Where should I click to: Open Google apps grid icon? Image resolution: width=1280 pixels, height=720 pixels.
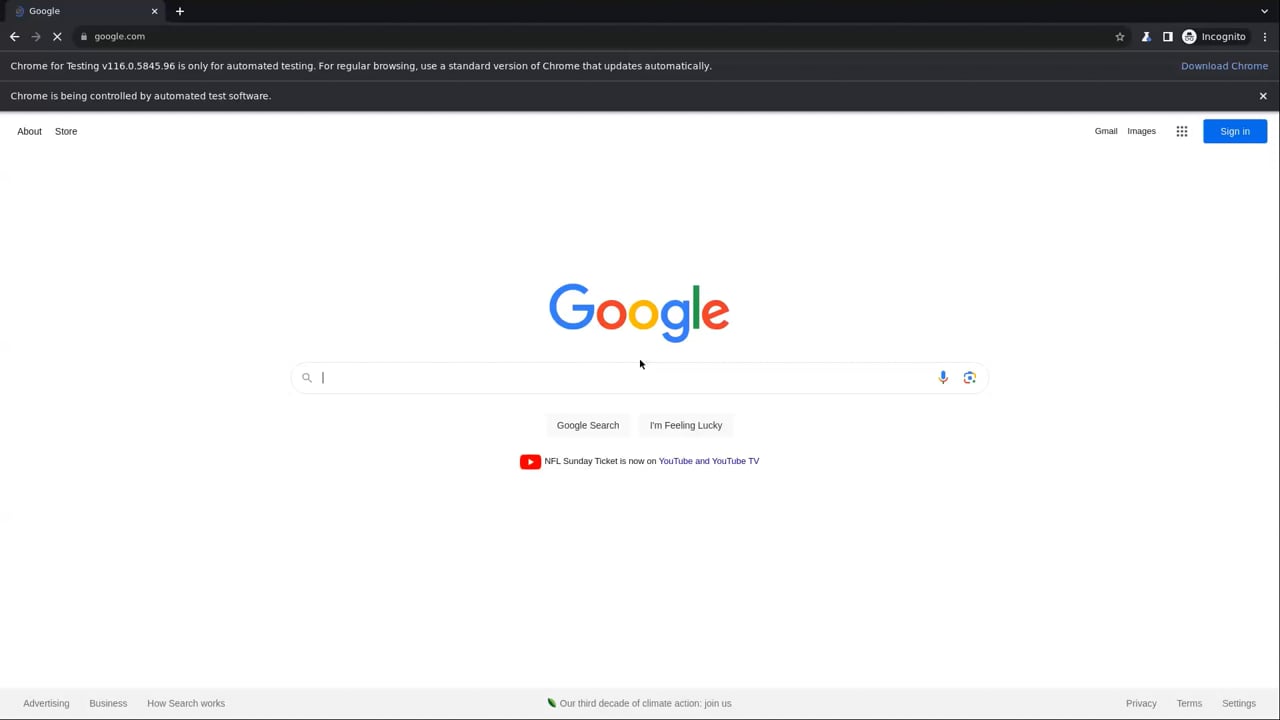pos(1182,131)
